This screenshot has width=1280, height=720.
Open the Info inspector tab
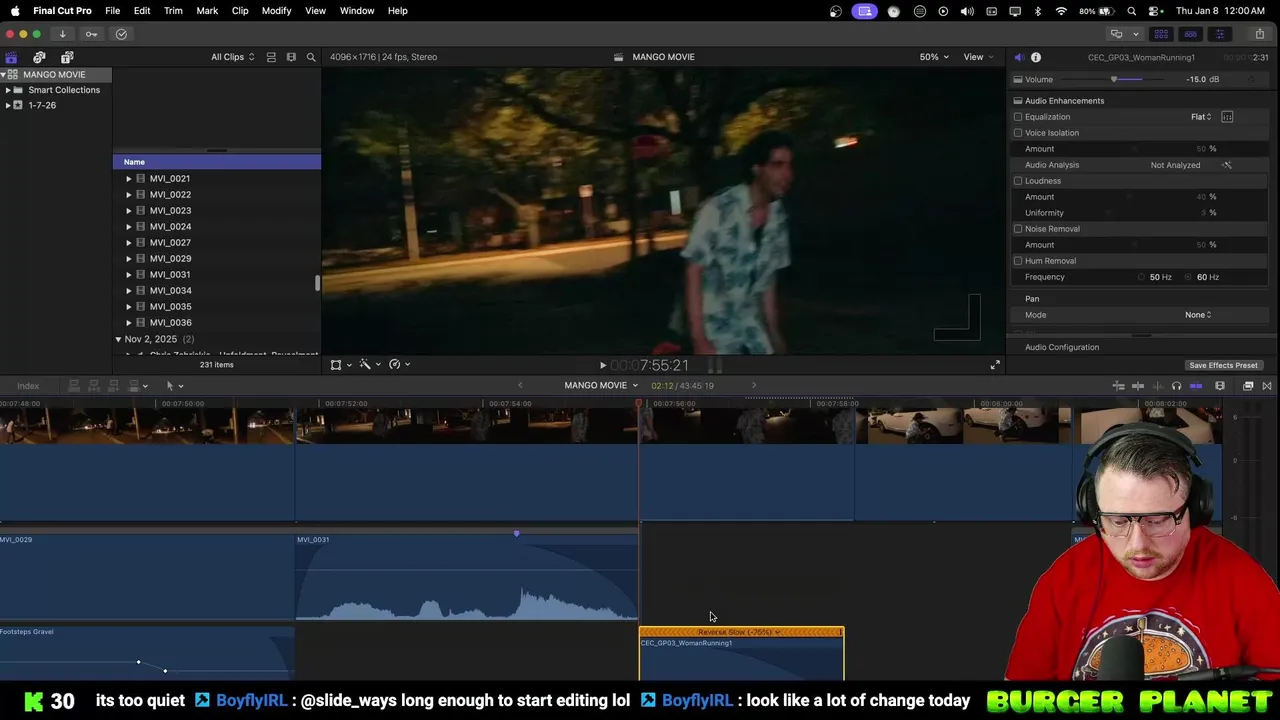[x=1036, y=57]
